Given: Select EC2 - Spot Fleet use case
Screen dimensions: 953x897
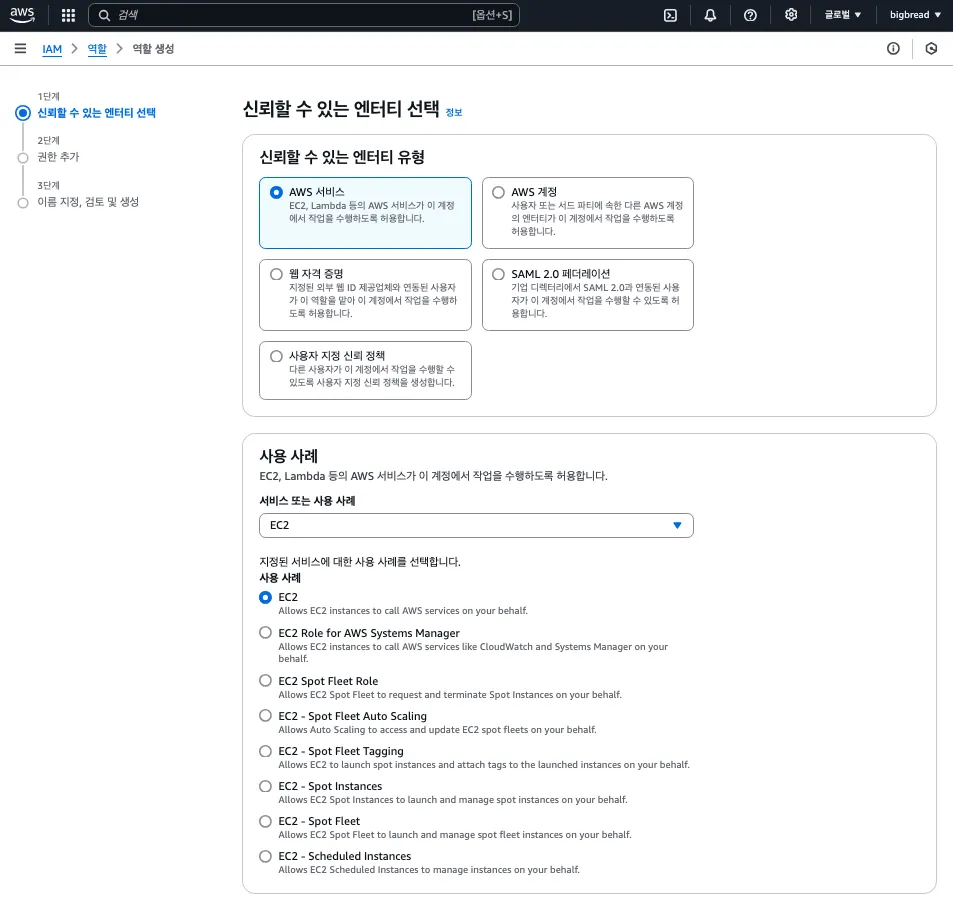Looking at the screenshot, I should point(266,821).
